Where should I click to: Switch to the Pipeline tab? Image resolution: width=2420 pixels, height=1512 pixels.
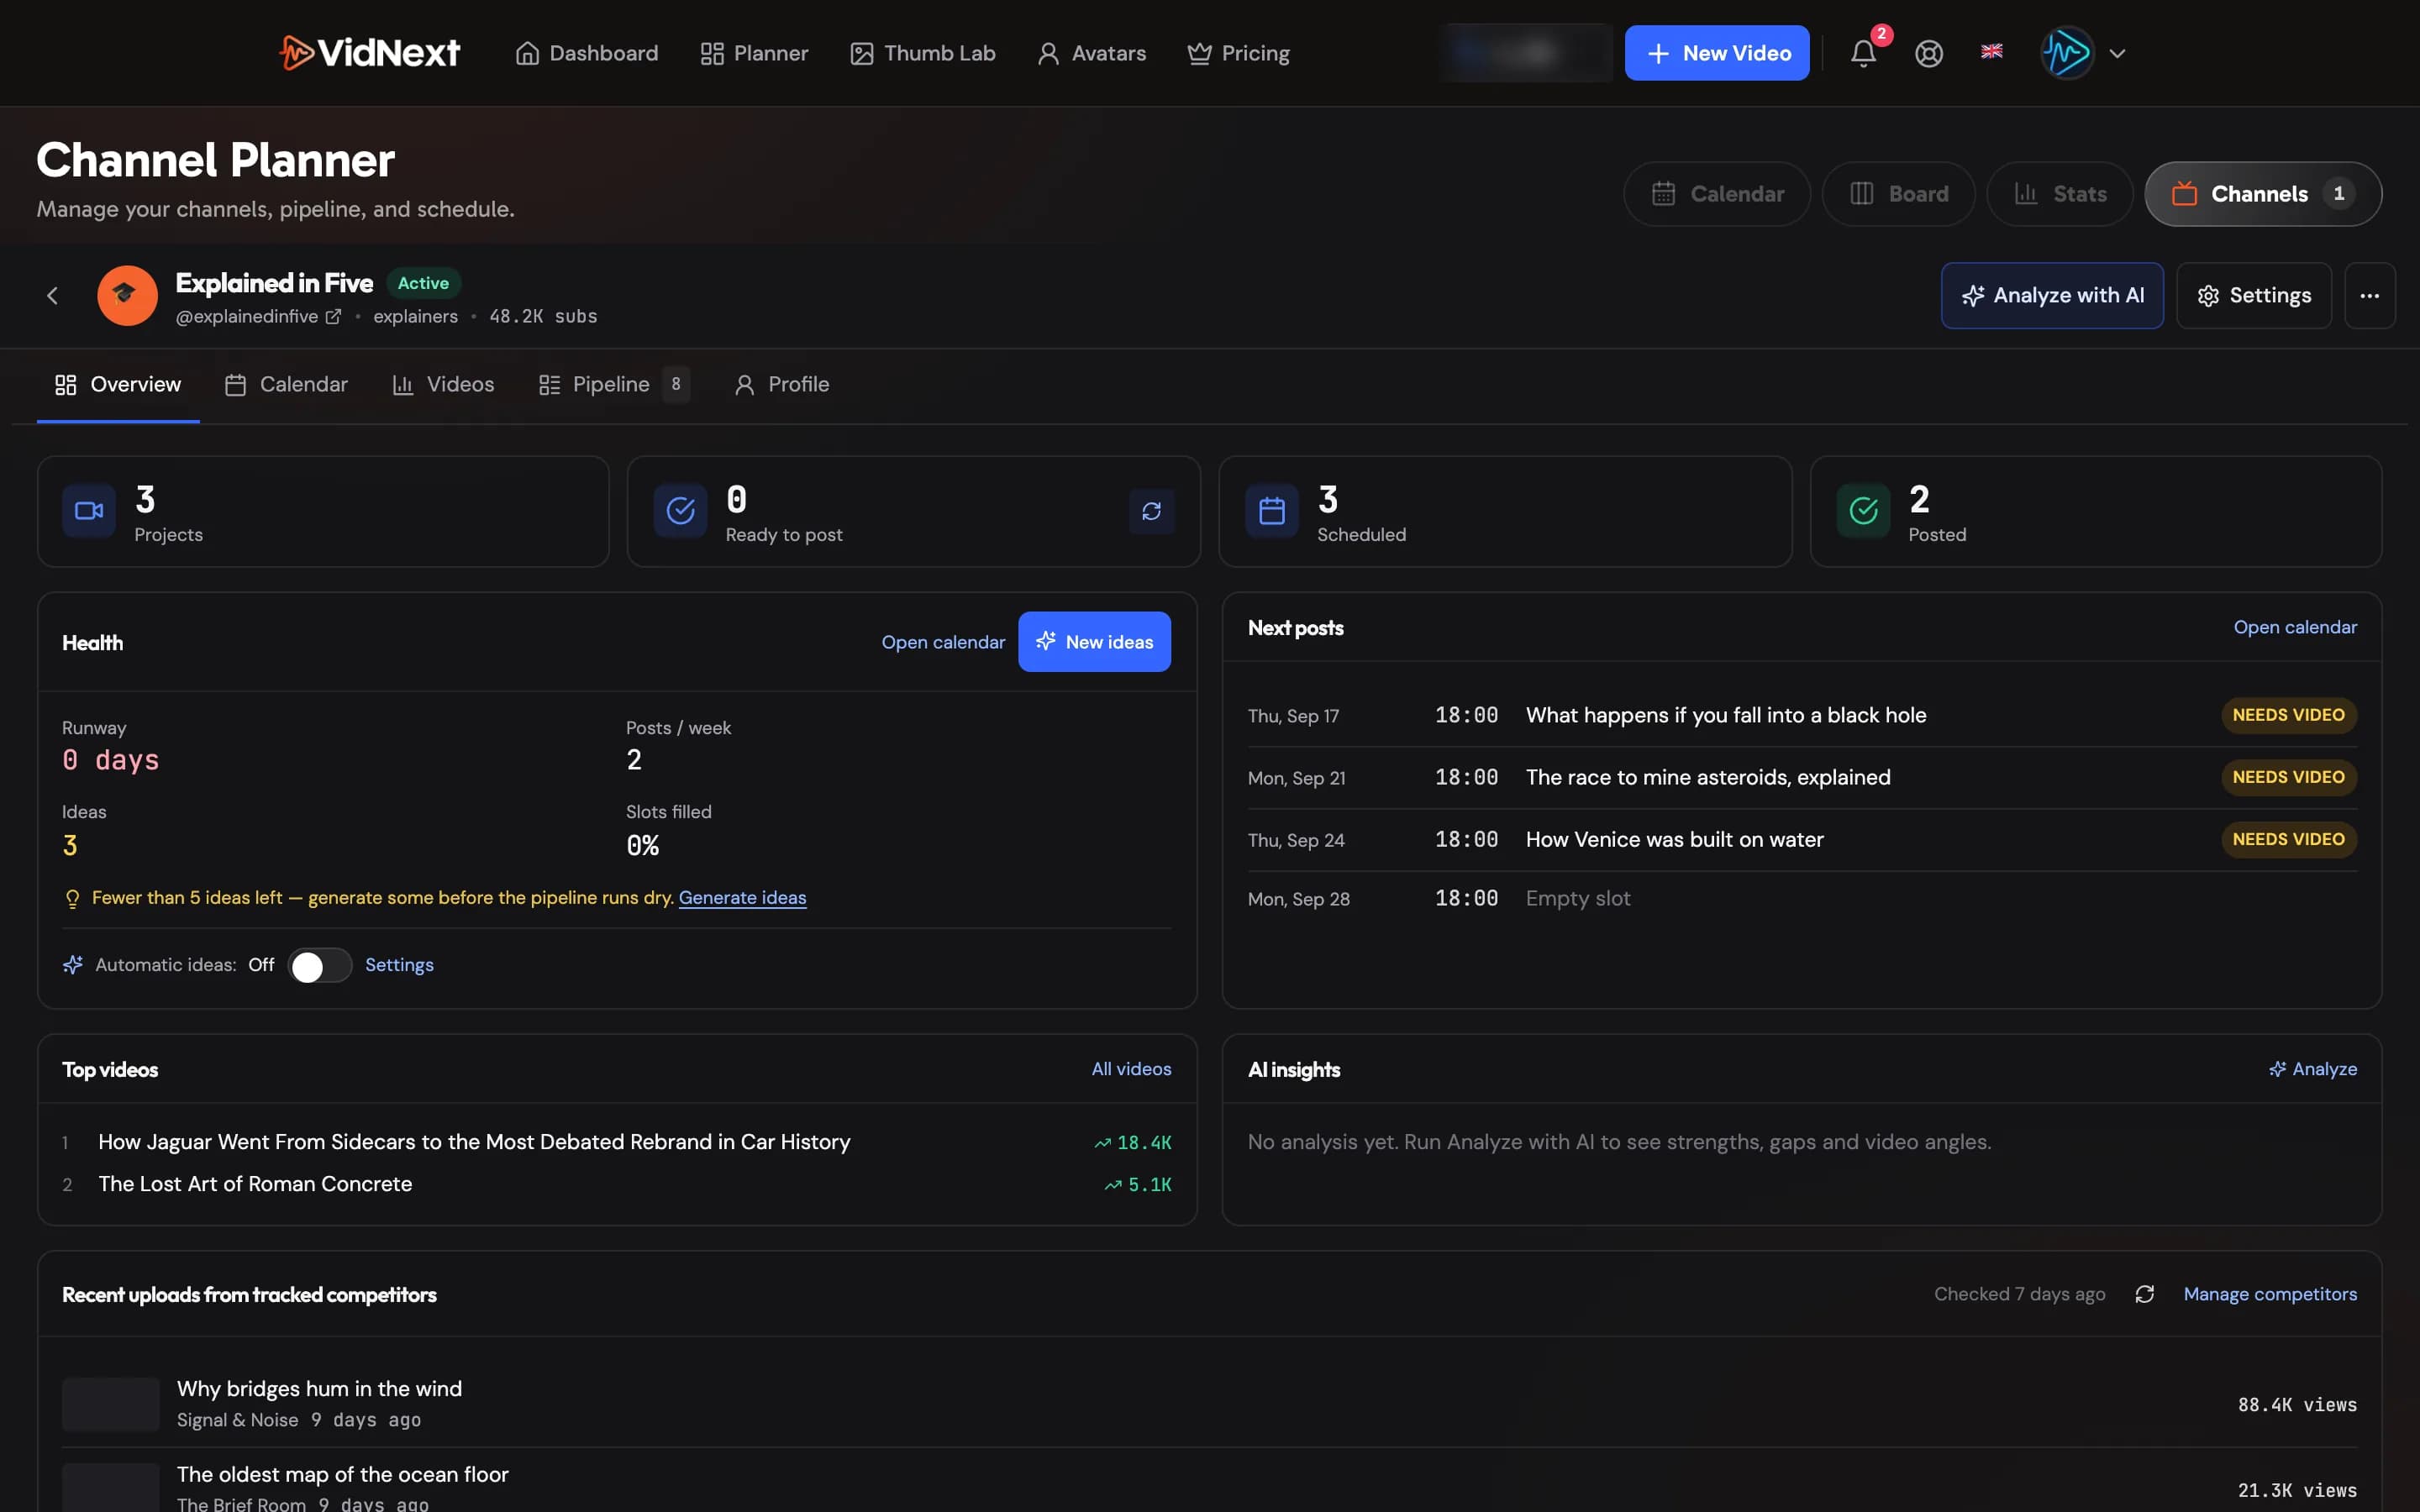click(613, 385)
